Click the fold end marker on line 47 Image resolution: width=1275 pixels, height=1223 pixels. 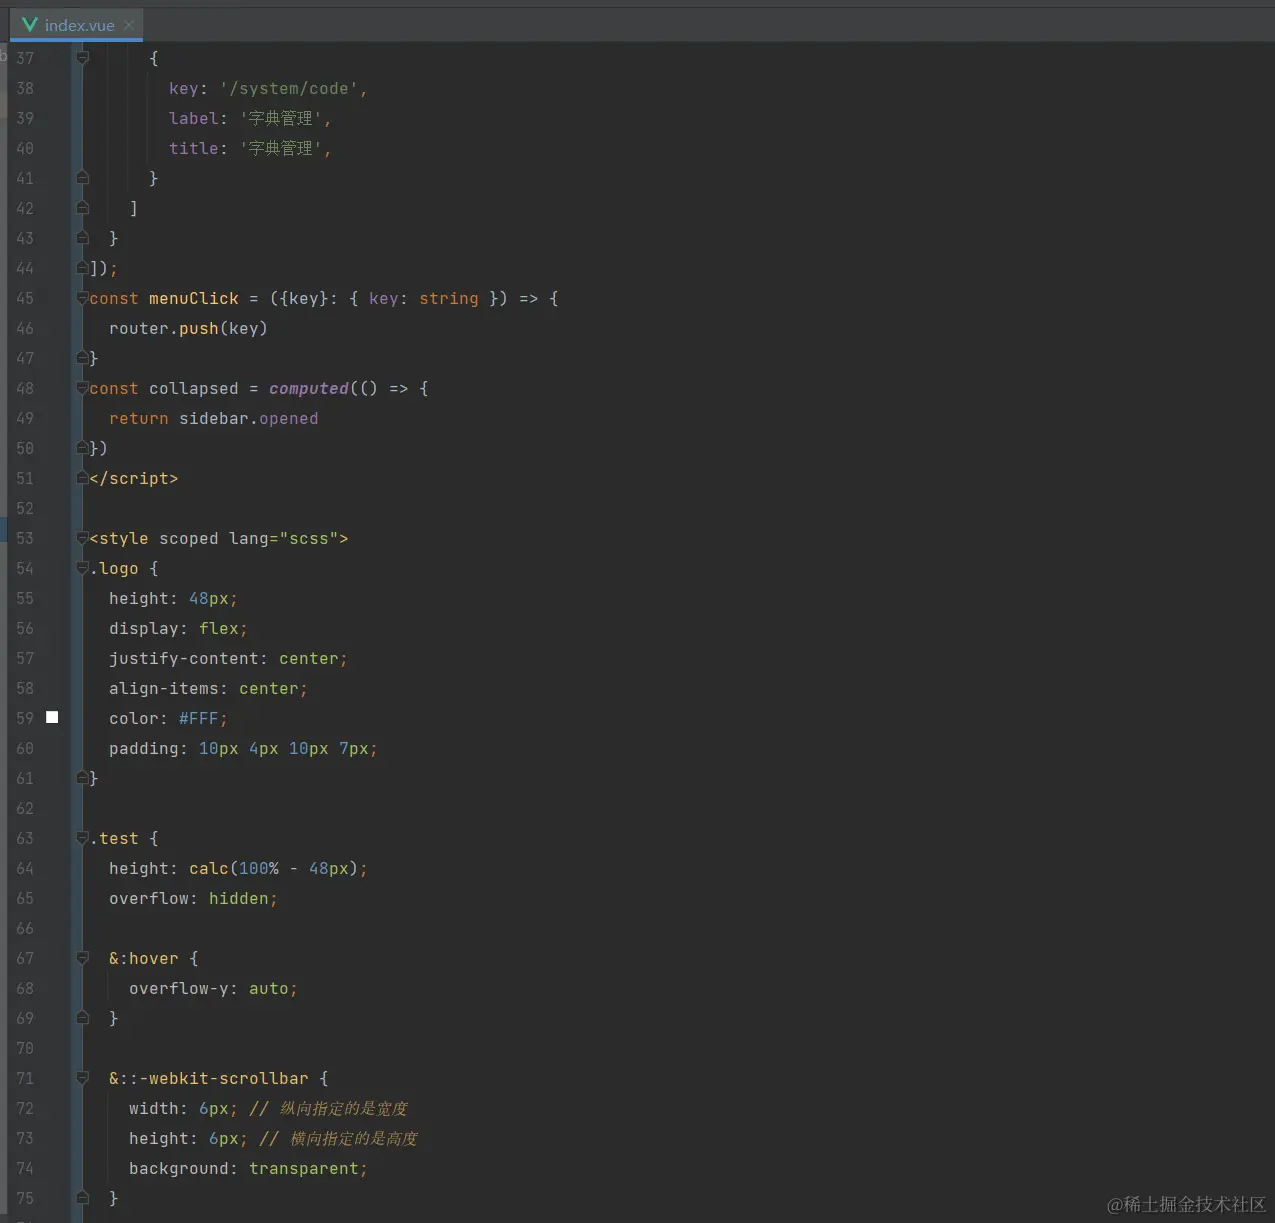82,357
